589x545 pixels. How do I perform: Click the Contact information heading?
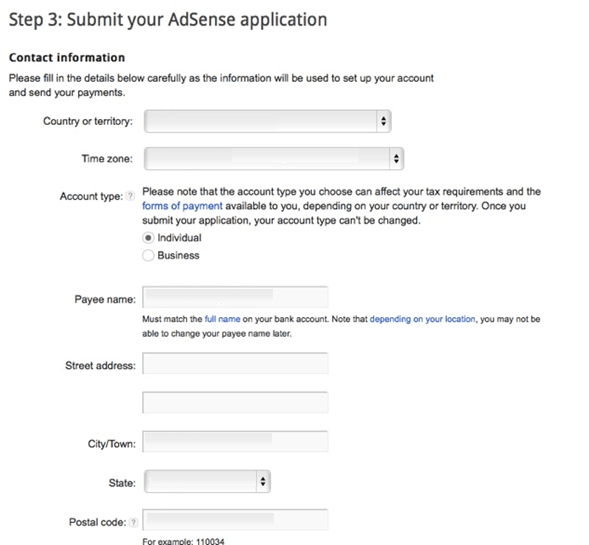point(67,57)
